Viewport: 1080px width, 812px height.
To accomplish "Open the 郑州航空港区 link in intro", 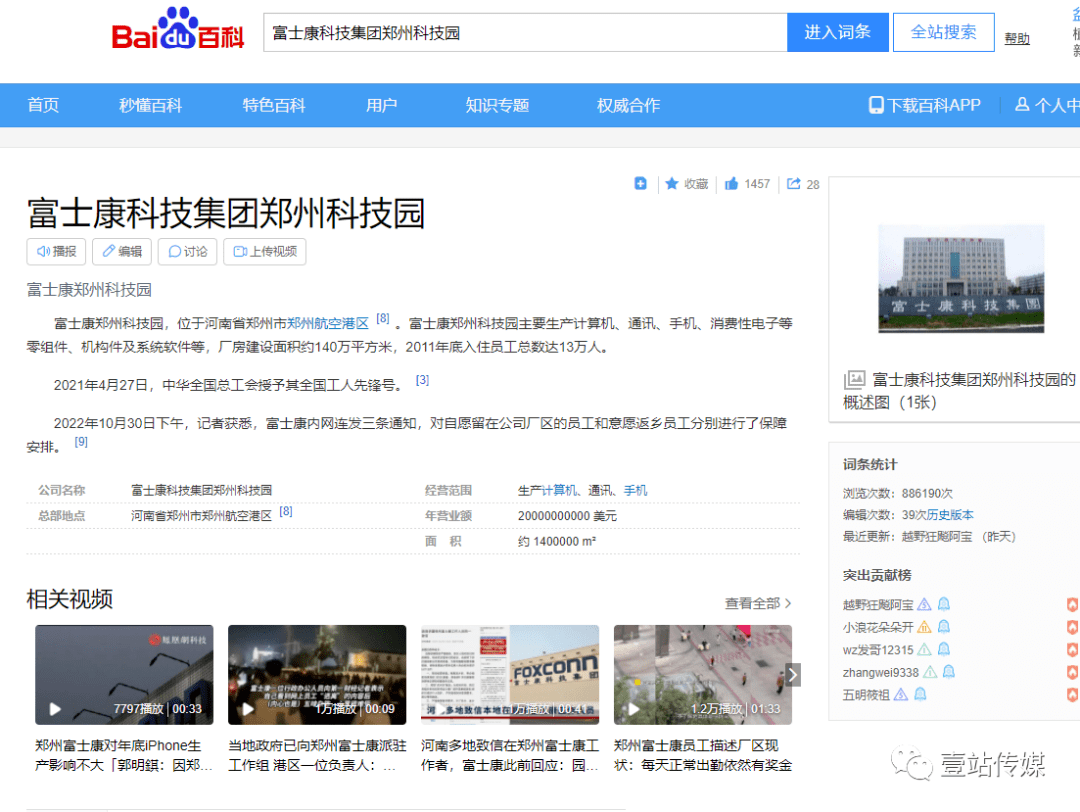I will pos(328,323).
